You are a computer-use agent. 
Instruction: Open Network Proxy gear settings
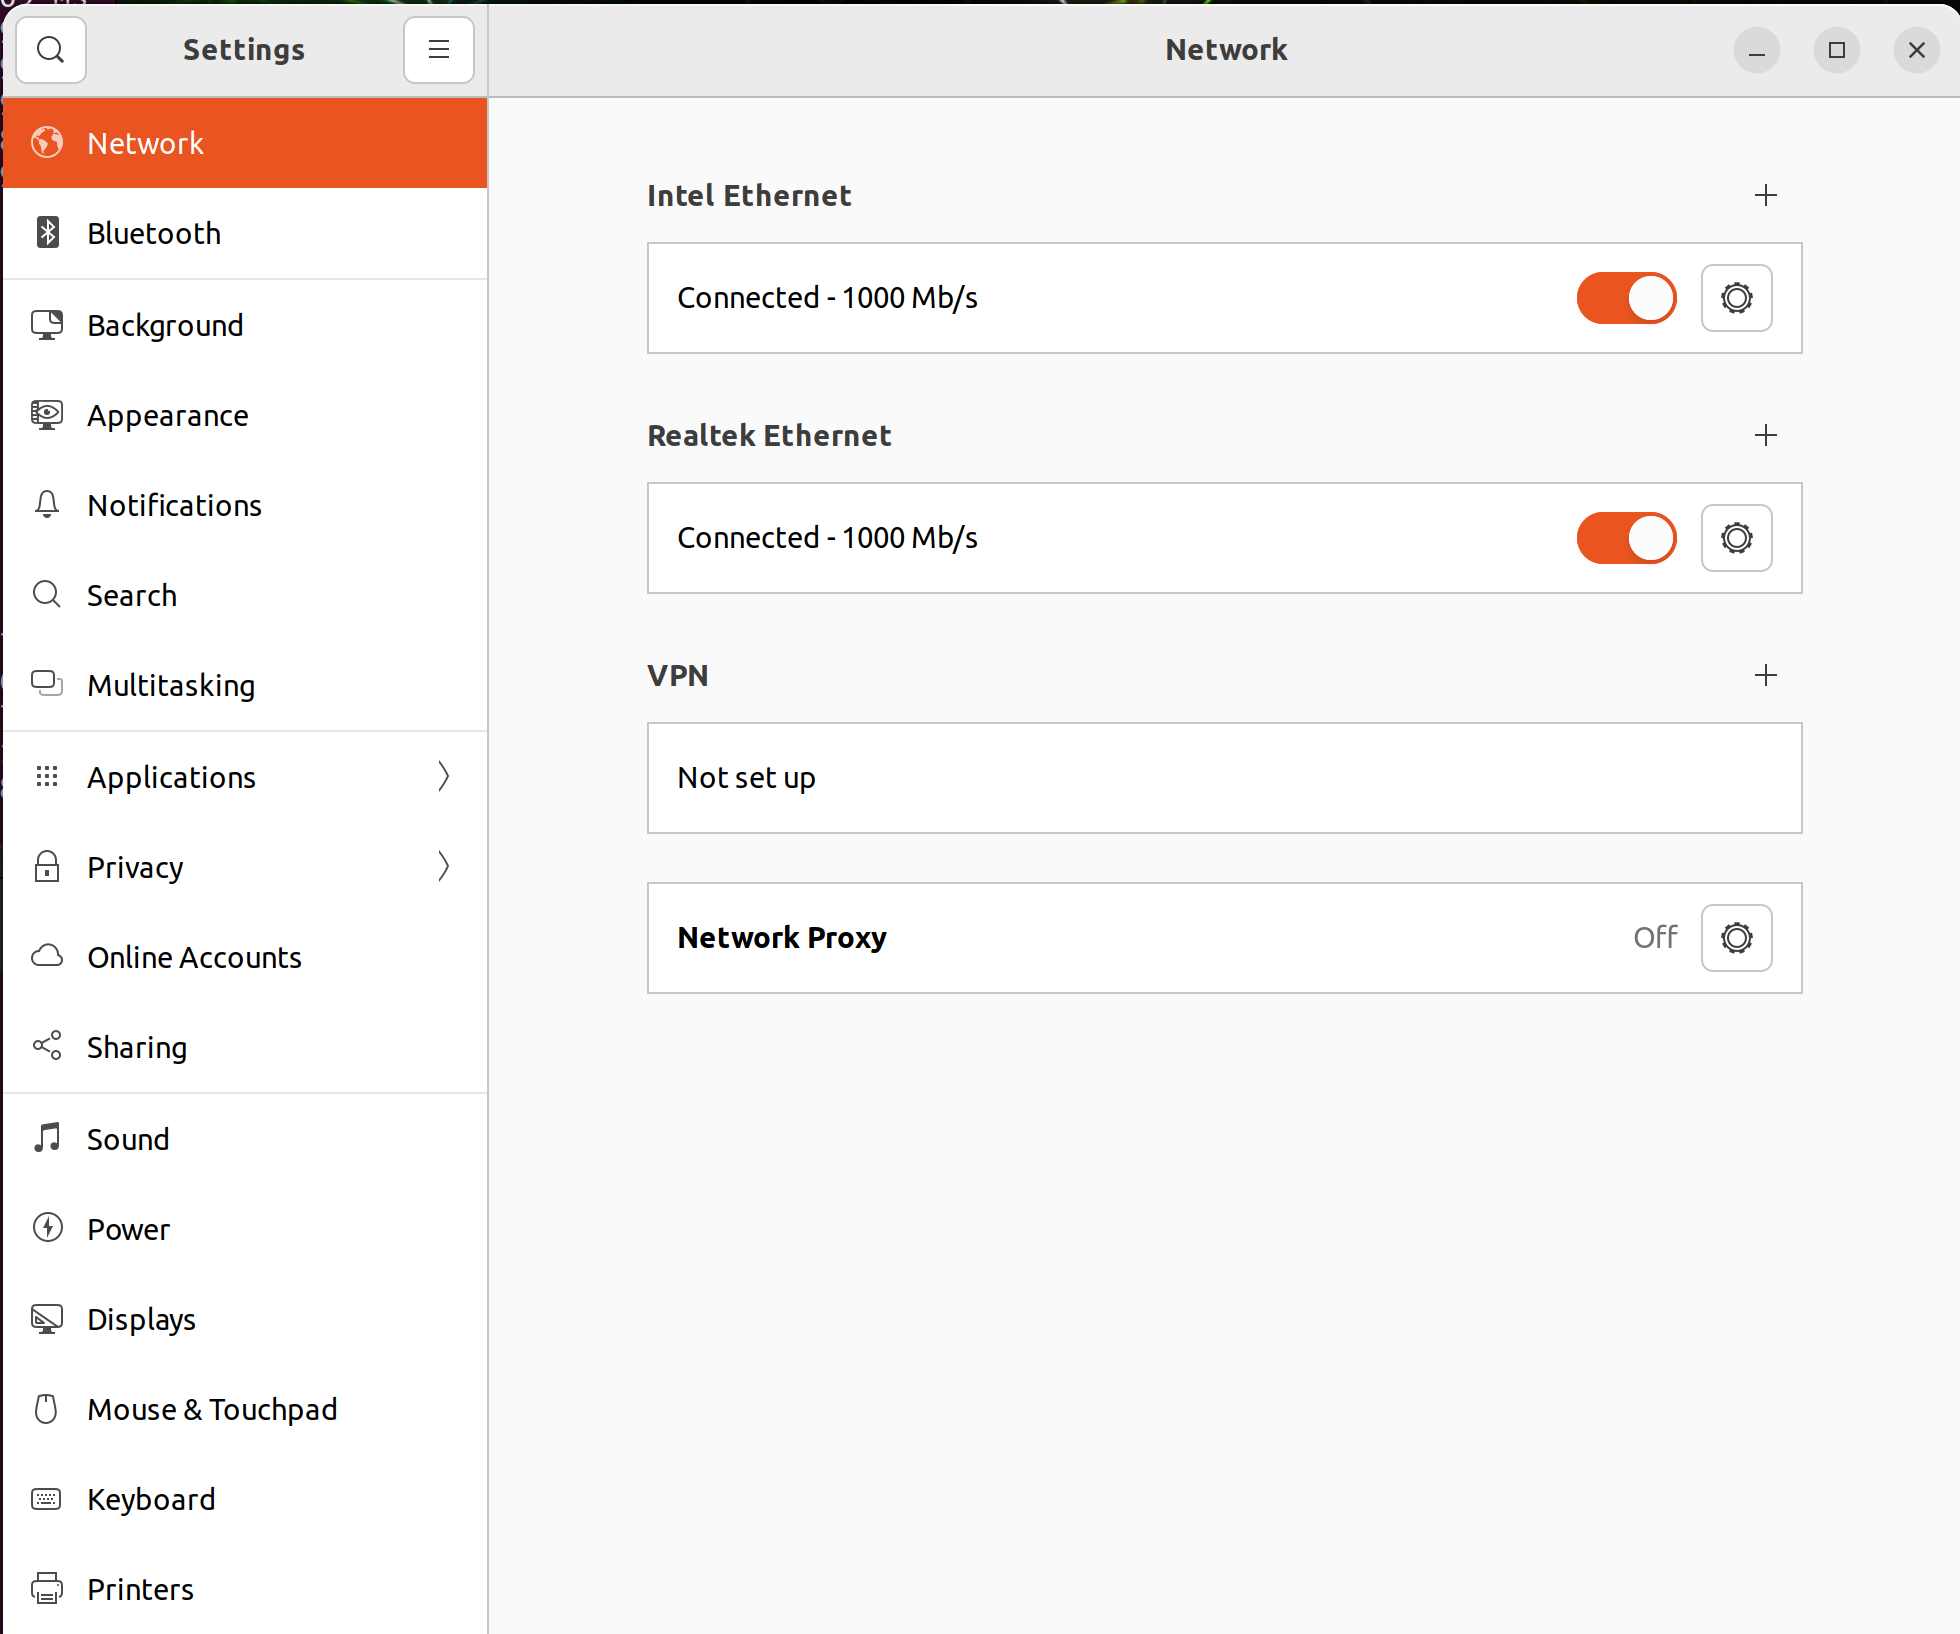(1736, 938)
